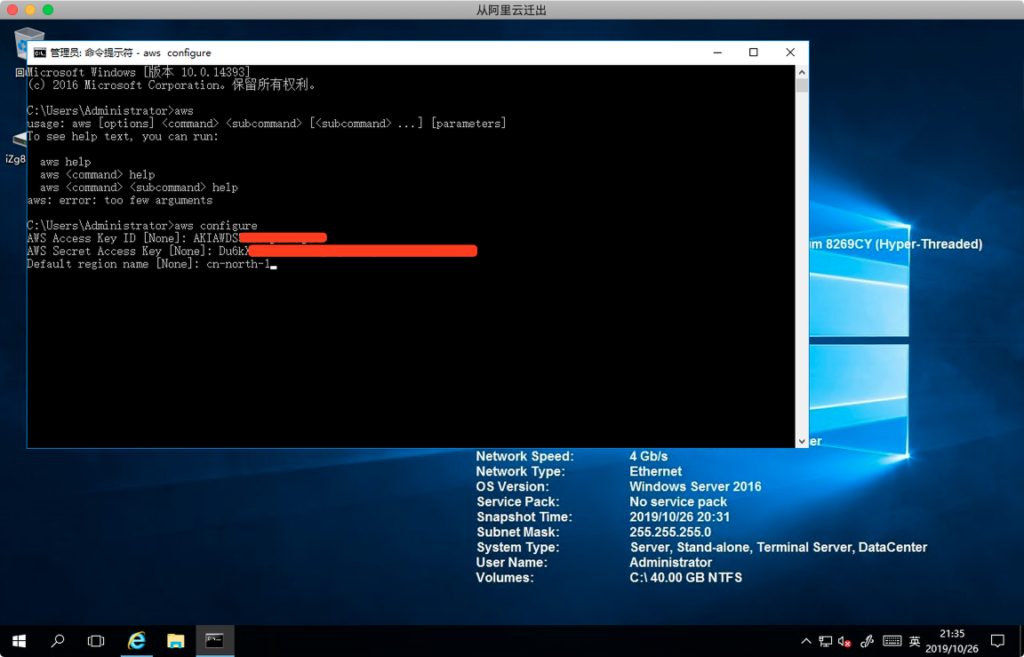Maximize the command prompt window
The image size is (1024, 657).
click(753, 53)
